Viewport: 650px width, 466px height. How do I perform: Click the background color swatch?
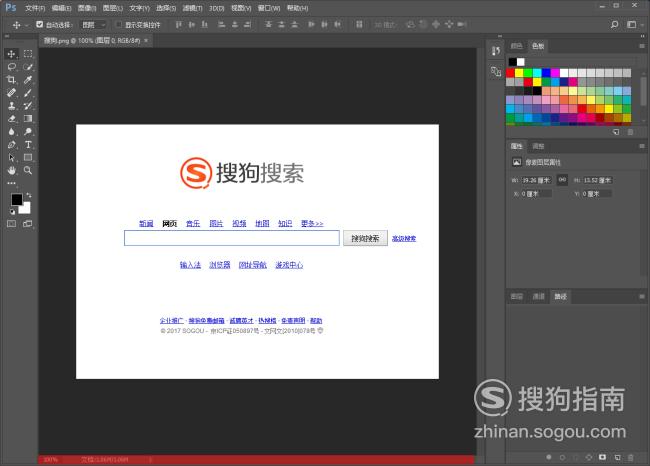[26, 208]
